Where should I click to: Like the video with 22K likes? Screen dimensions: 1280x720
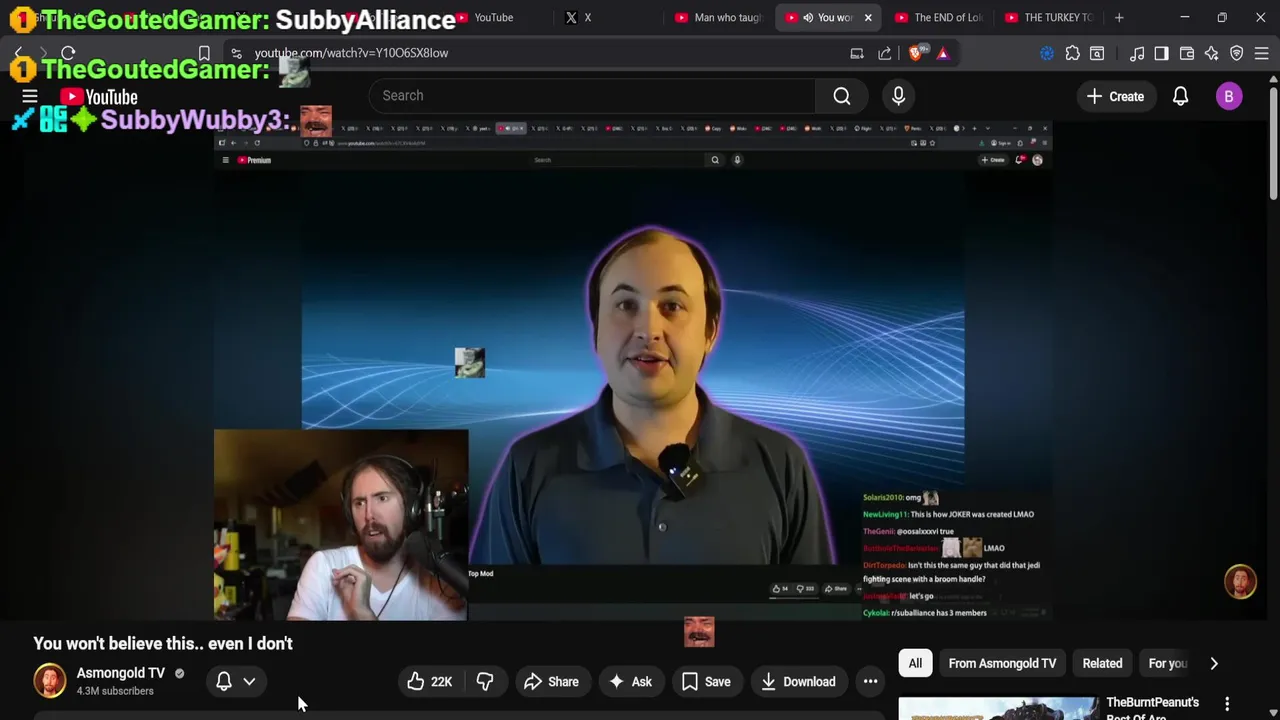430,682
